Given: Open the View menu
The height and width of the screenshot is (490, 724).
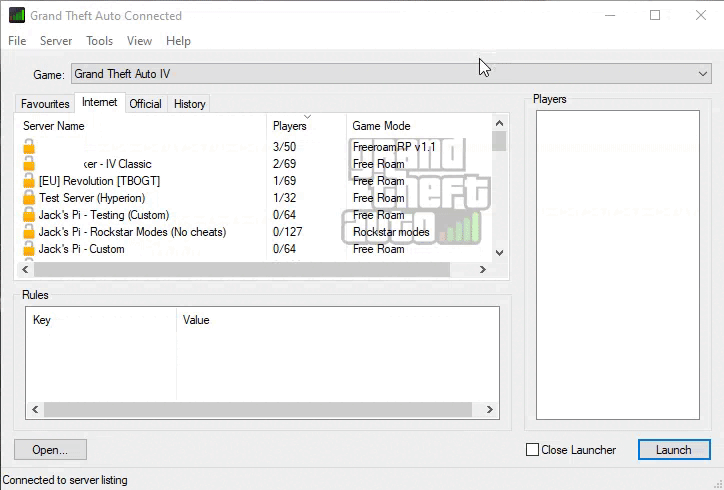Looking at the screenshot, I should (x=139, y=41).
